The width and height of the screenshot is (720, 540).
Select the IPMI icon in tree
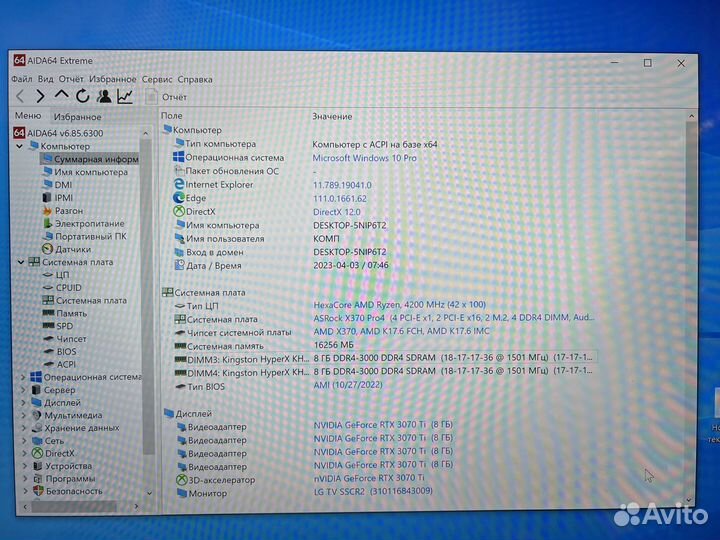coord(47,197)
